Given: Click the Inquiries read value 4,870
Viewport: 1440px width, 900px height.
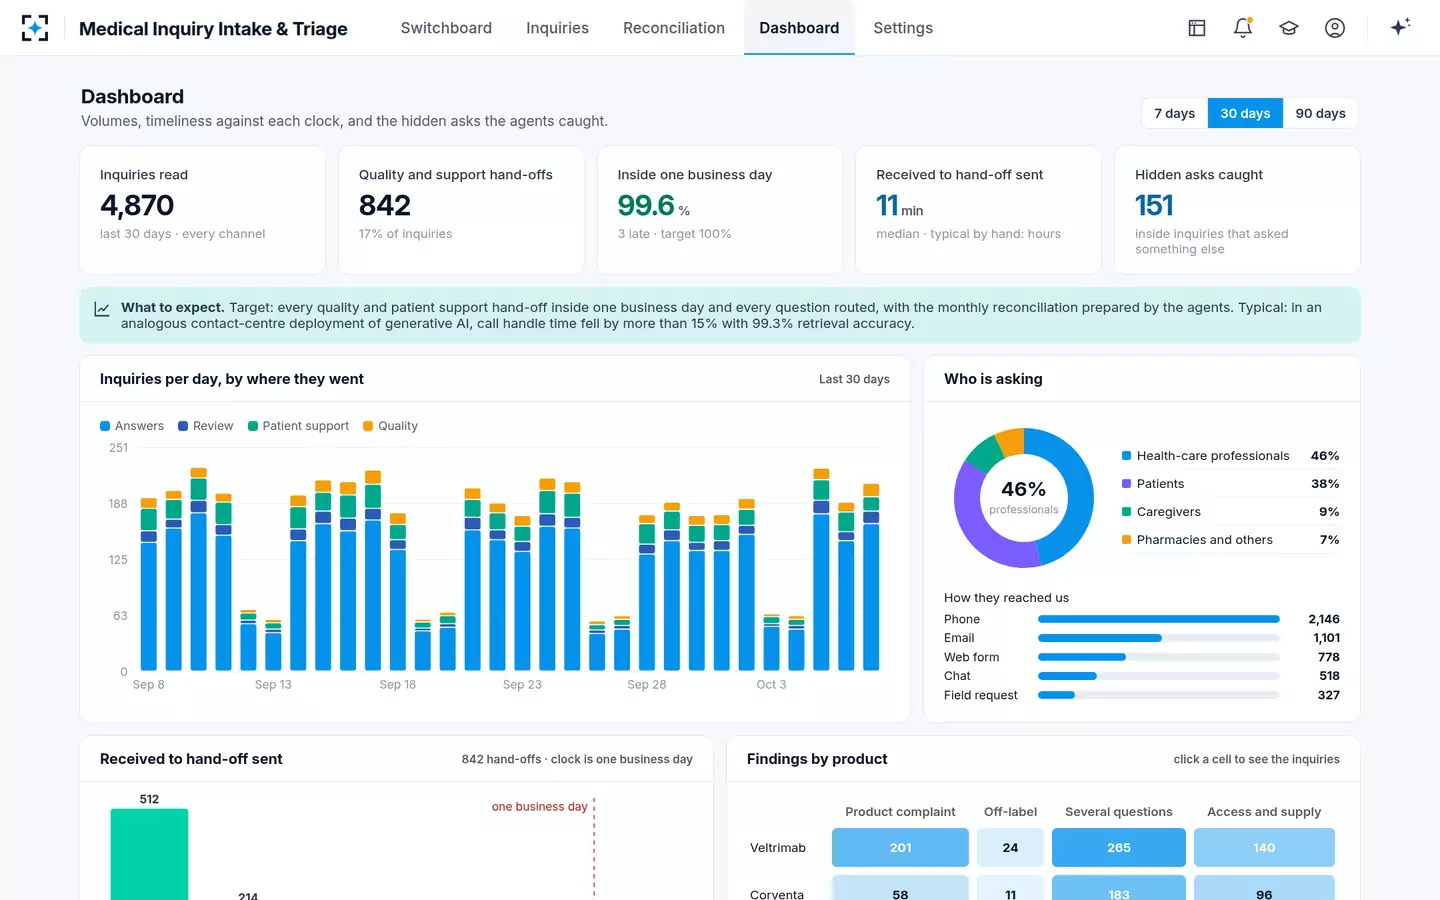Looking at the screenshot, I should click(137, 205).
